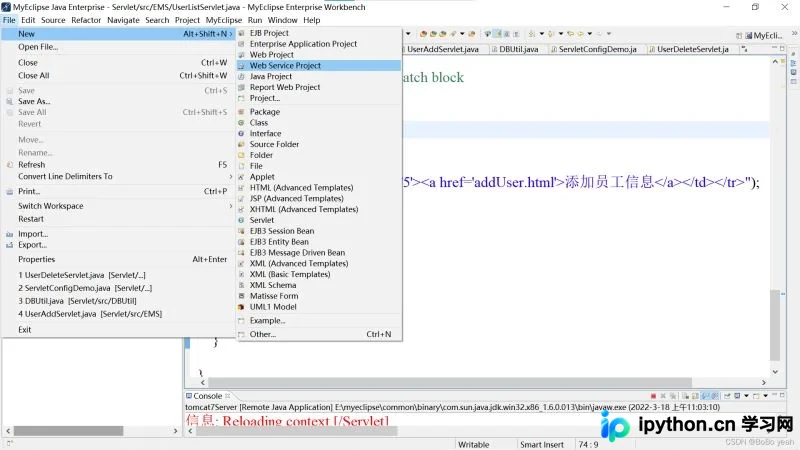Click Import... in File menu
Screen dimensions: 800x450
[x=118, y=234]
